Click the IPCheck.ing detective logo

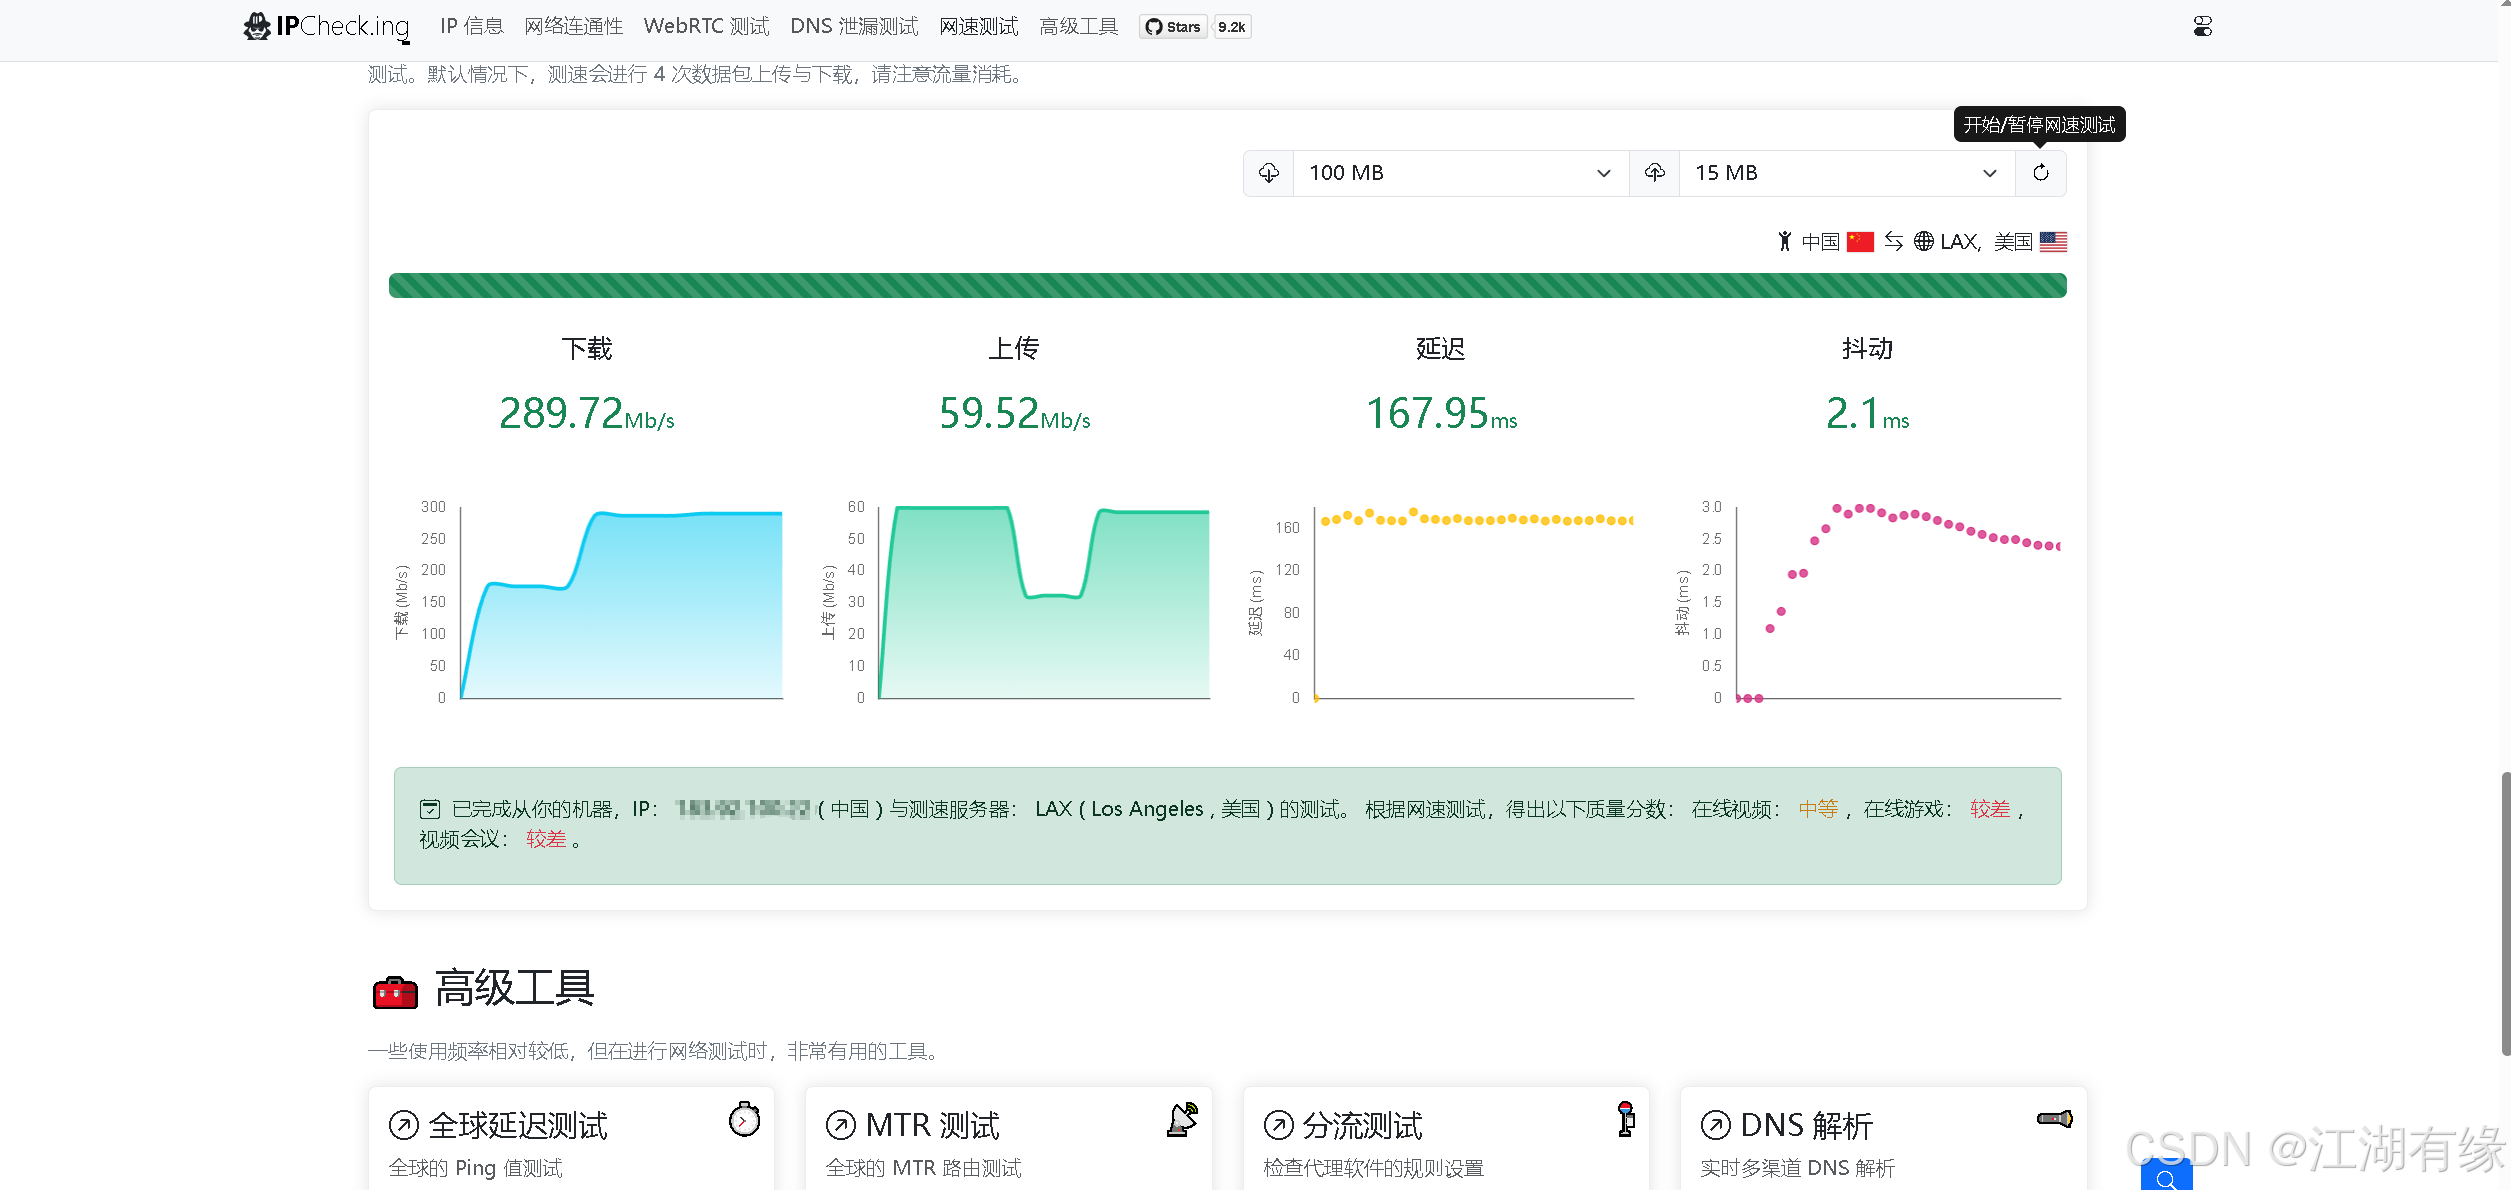point(257,26)
